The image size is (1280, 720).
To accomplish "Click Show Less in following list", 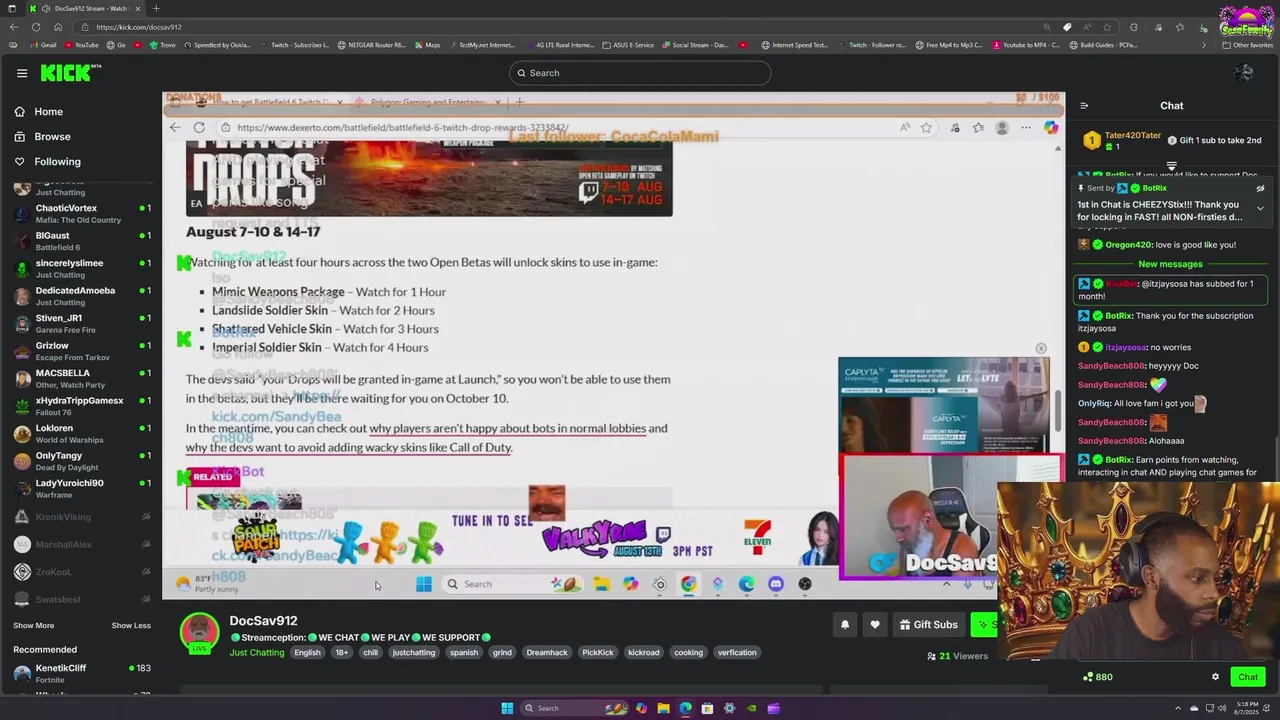I will click(x=131, y=626).
